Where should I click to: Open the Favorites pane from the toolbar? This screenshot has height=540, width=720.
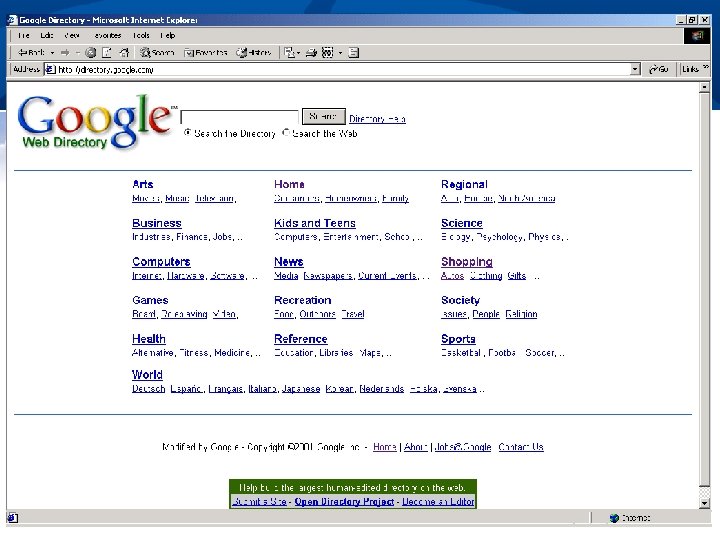coord(206,52)
